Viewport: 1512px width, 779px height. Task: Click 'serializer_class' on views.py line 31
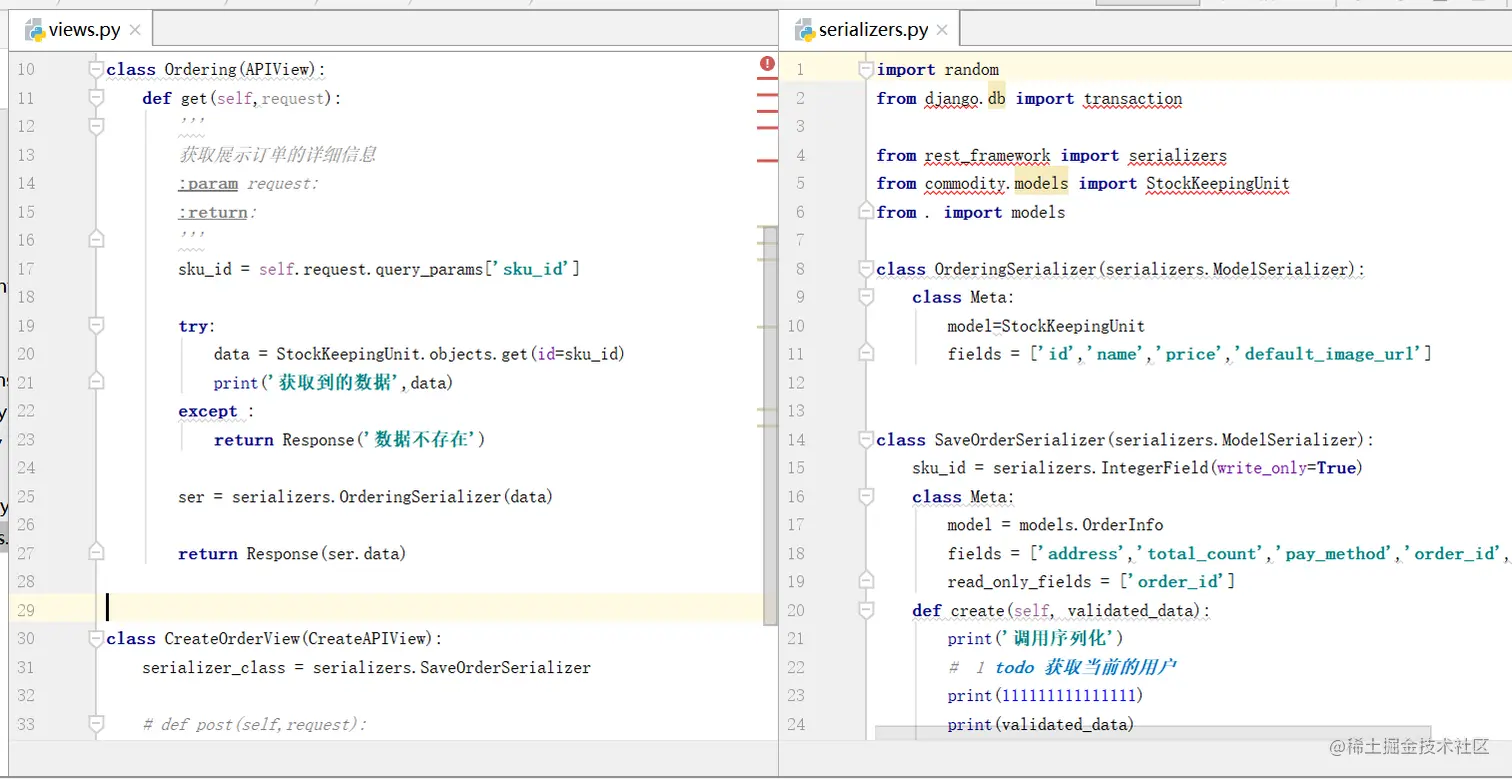pyautogui.click(x=213, y=668)
